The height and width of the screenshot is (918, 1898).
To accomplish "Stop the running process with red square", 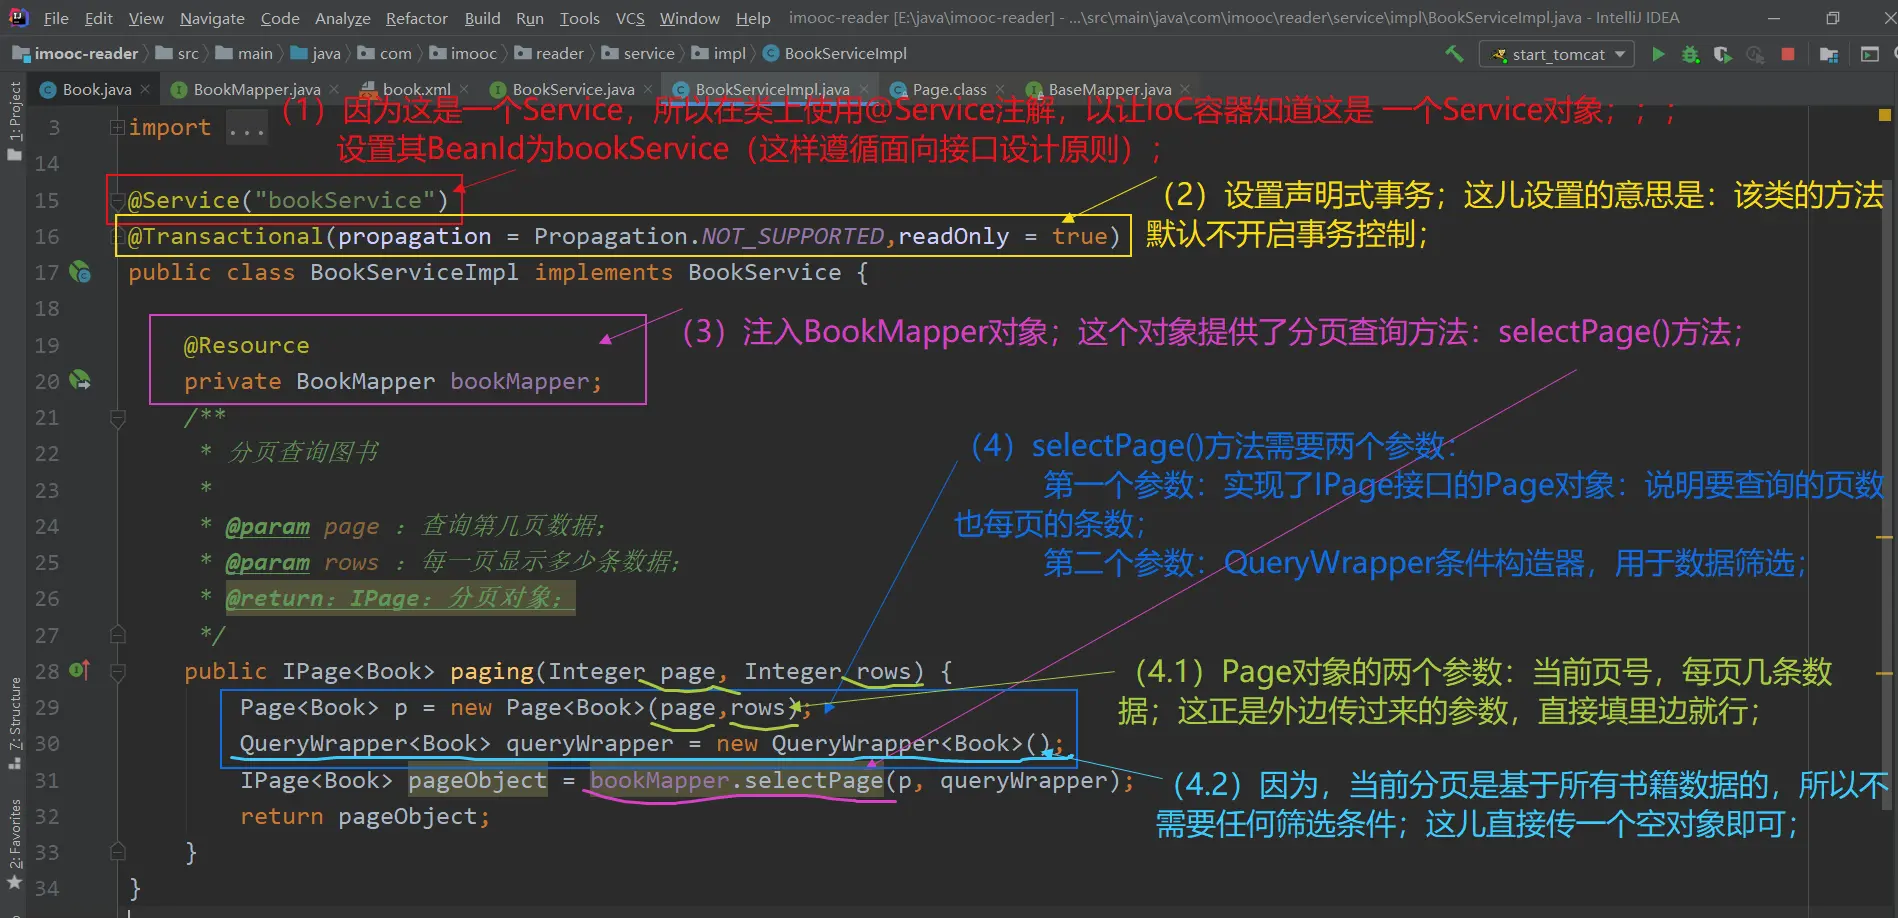I will tap(1788, 54).
